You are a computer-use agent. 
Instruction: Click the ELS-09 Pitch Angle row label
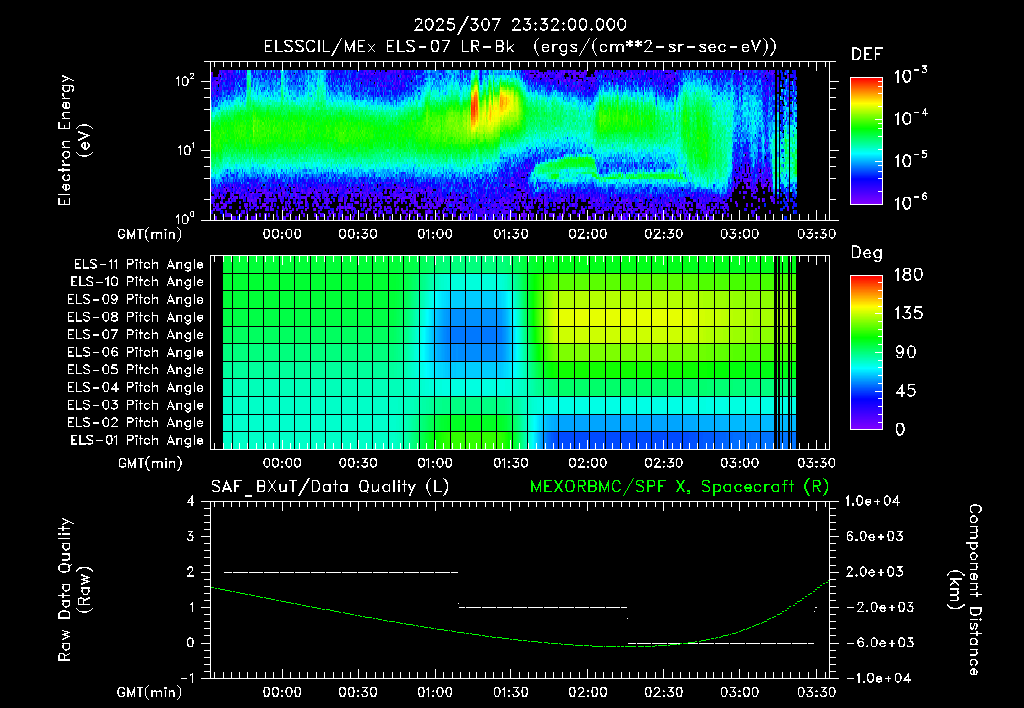click(x=136, y=300)
